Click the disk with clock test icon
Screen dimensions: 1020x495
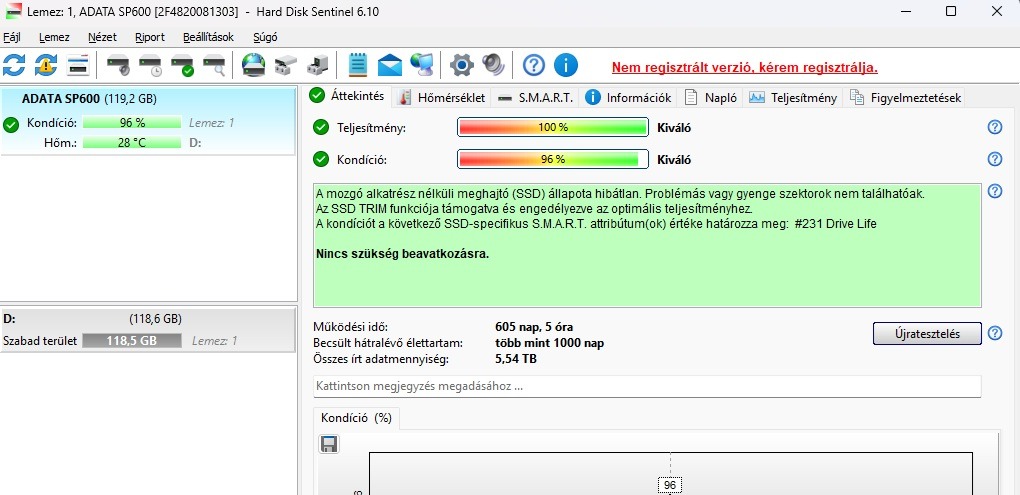tap(150, 65)
